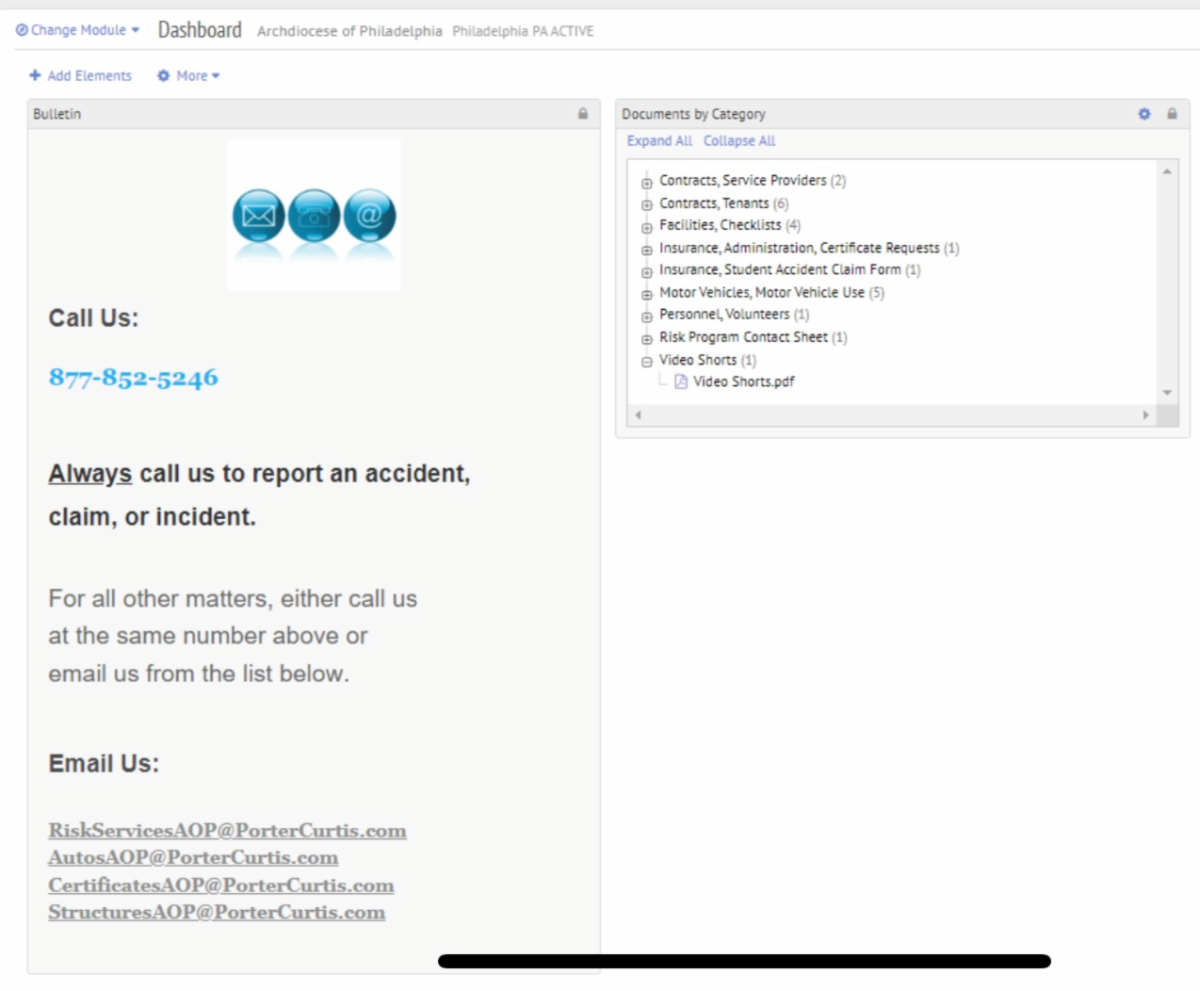Expand the Contracts, Service Providers category
This screenshot has height=991, width=1200.
(x=646, y=182)
